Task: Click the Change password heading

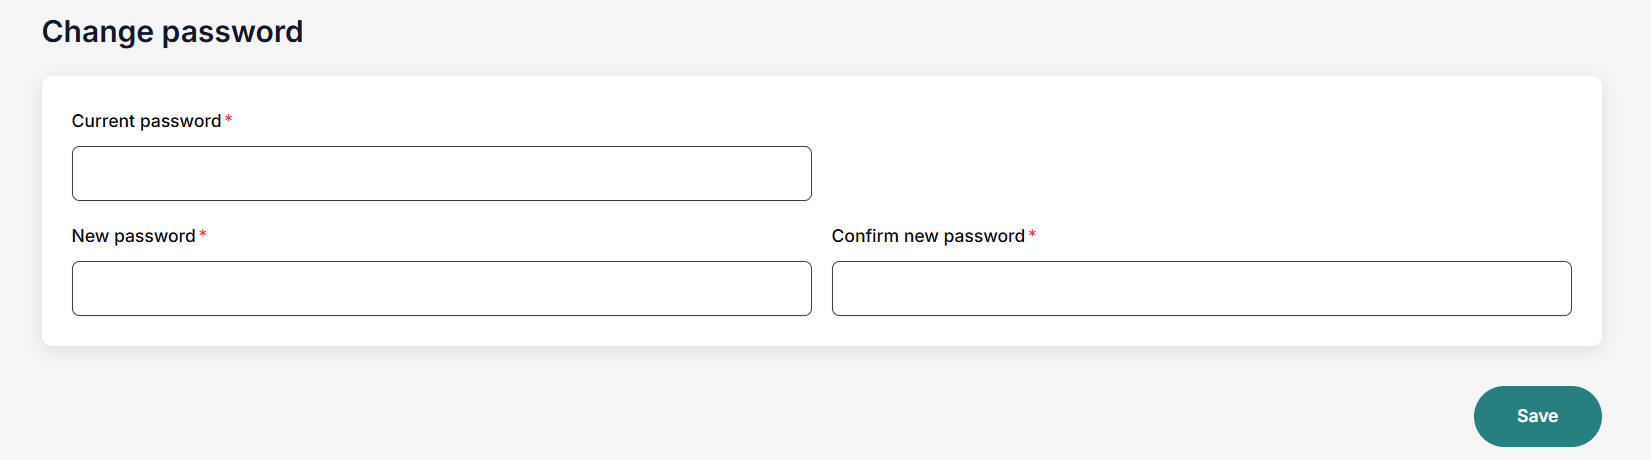Action: point(172,32)
